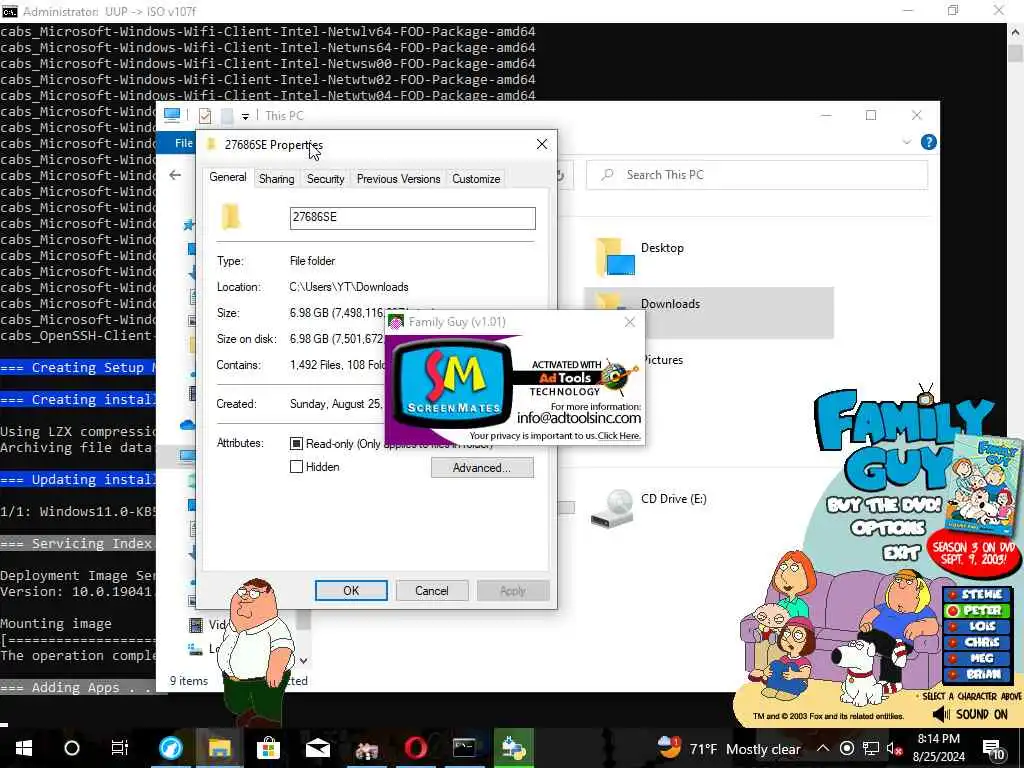Viewport: 1024px width, 768px height.
Task: Switch to the General tab
Action: click(228, 178)
